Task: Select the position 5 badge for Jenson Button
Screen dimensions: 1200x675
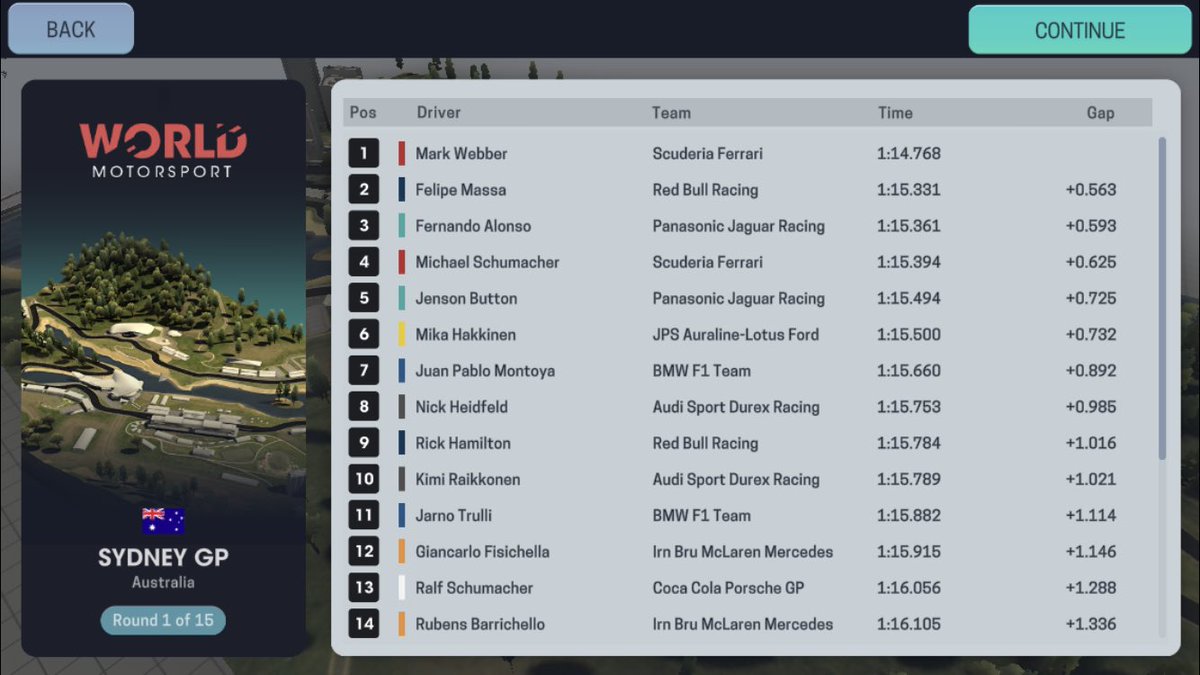Action: tap(363, 298)
